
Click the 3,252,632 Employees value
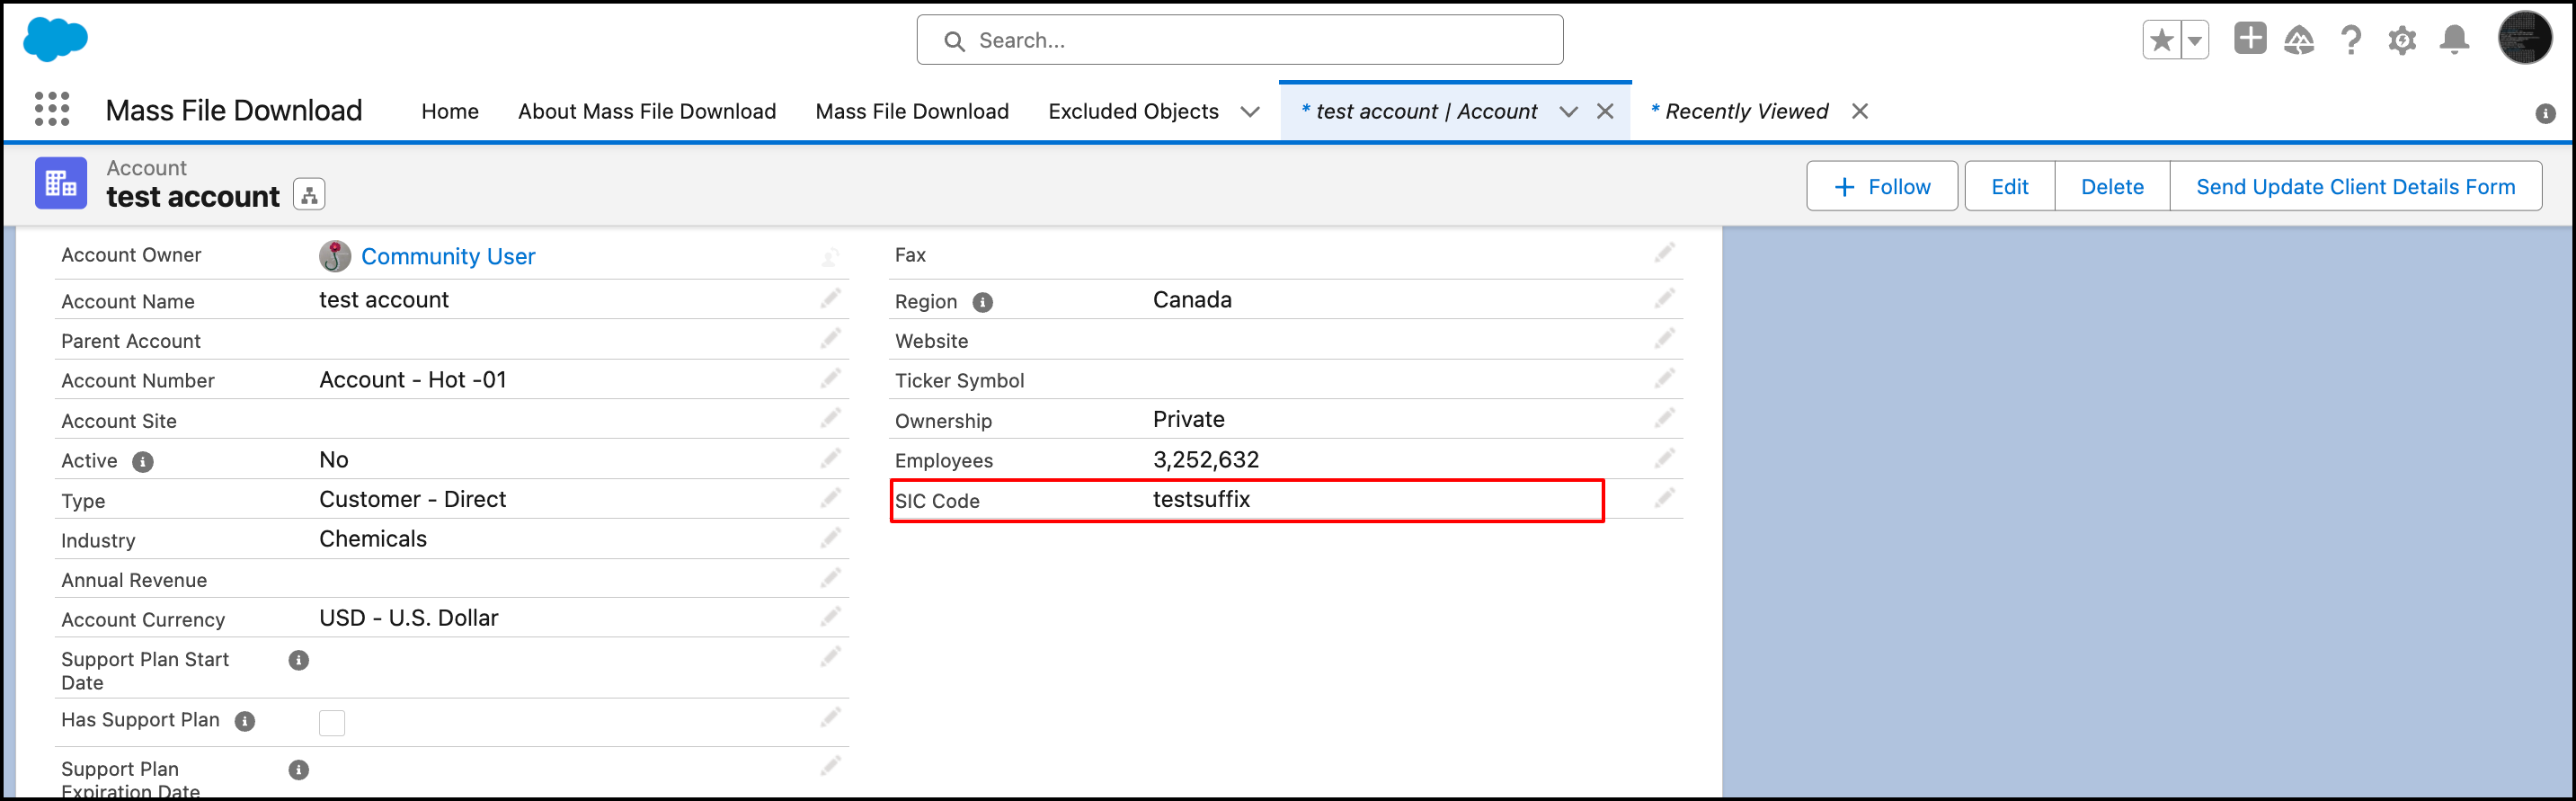(x=1206, y=460)
